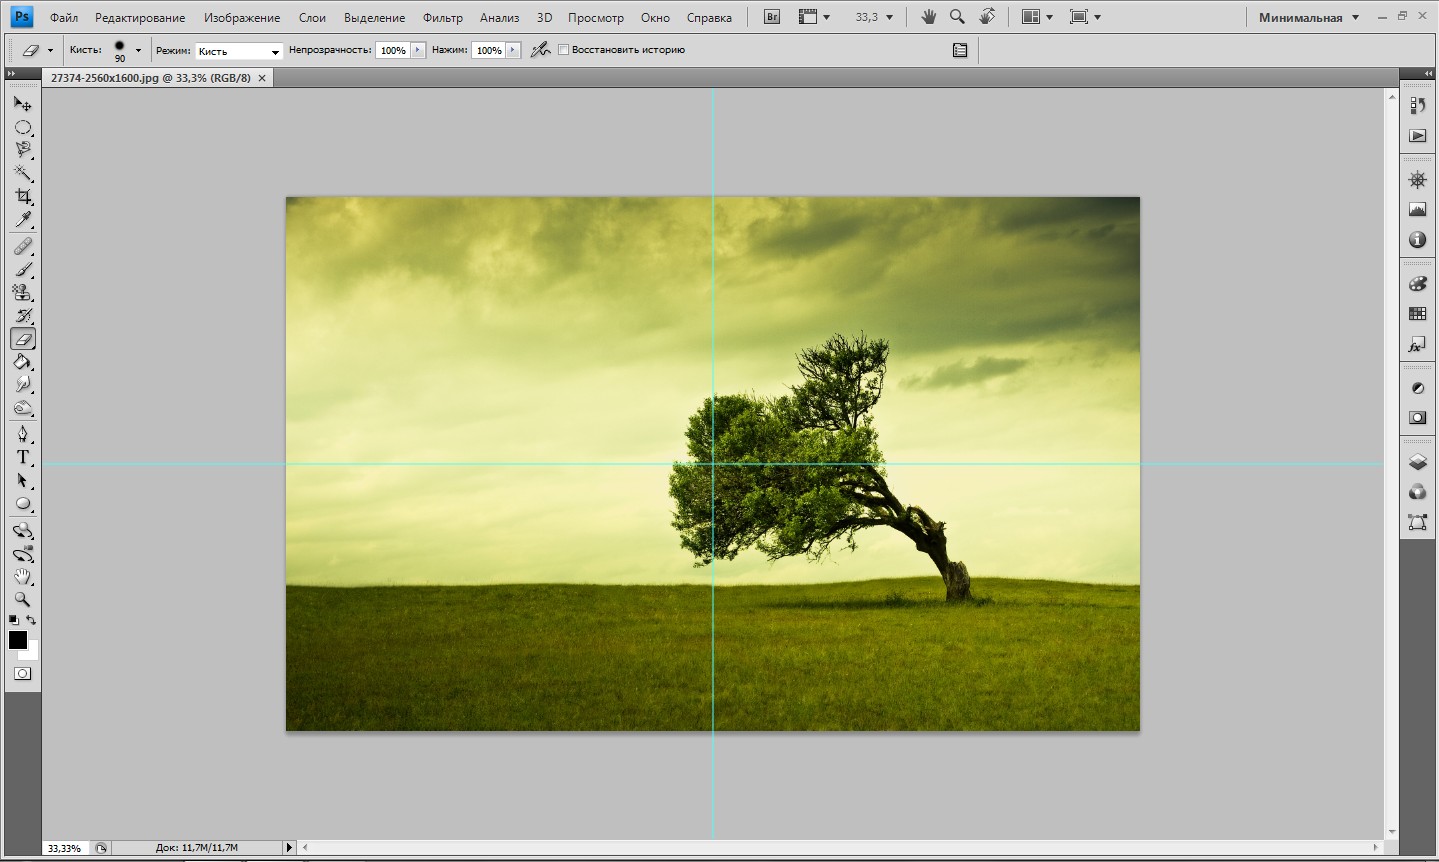The image size is (1439, 862).
Task: Select the History Brush tool
Action: [x=22, y=316]
